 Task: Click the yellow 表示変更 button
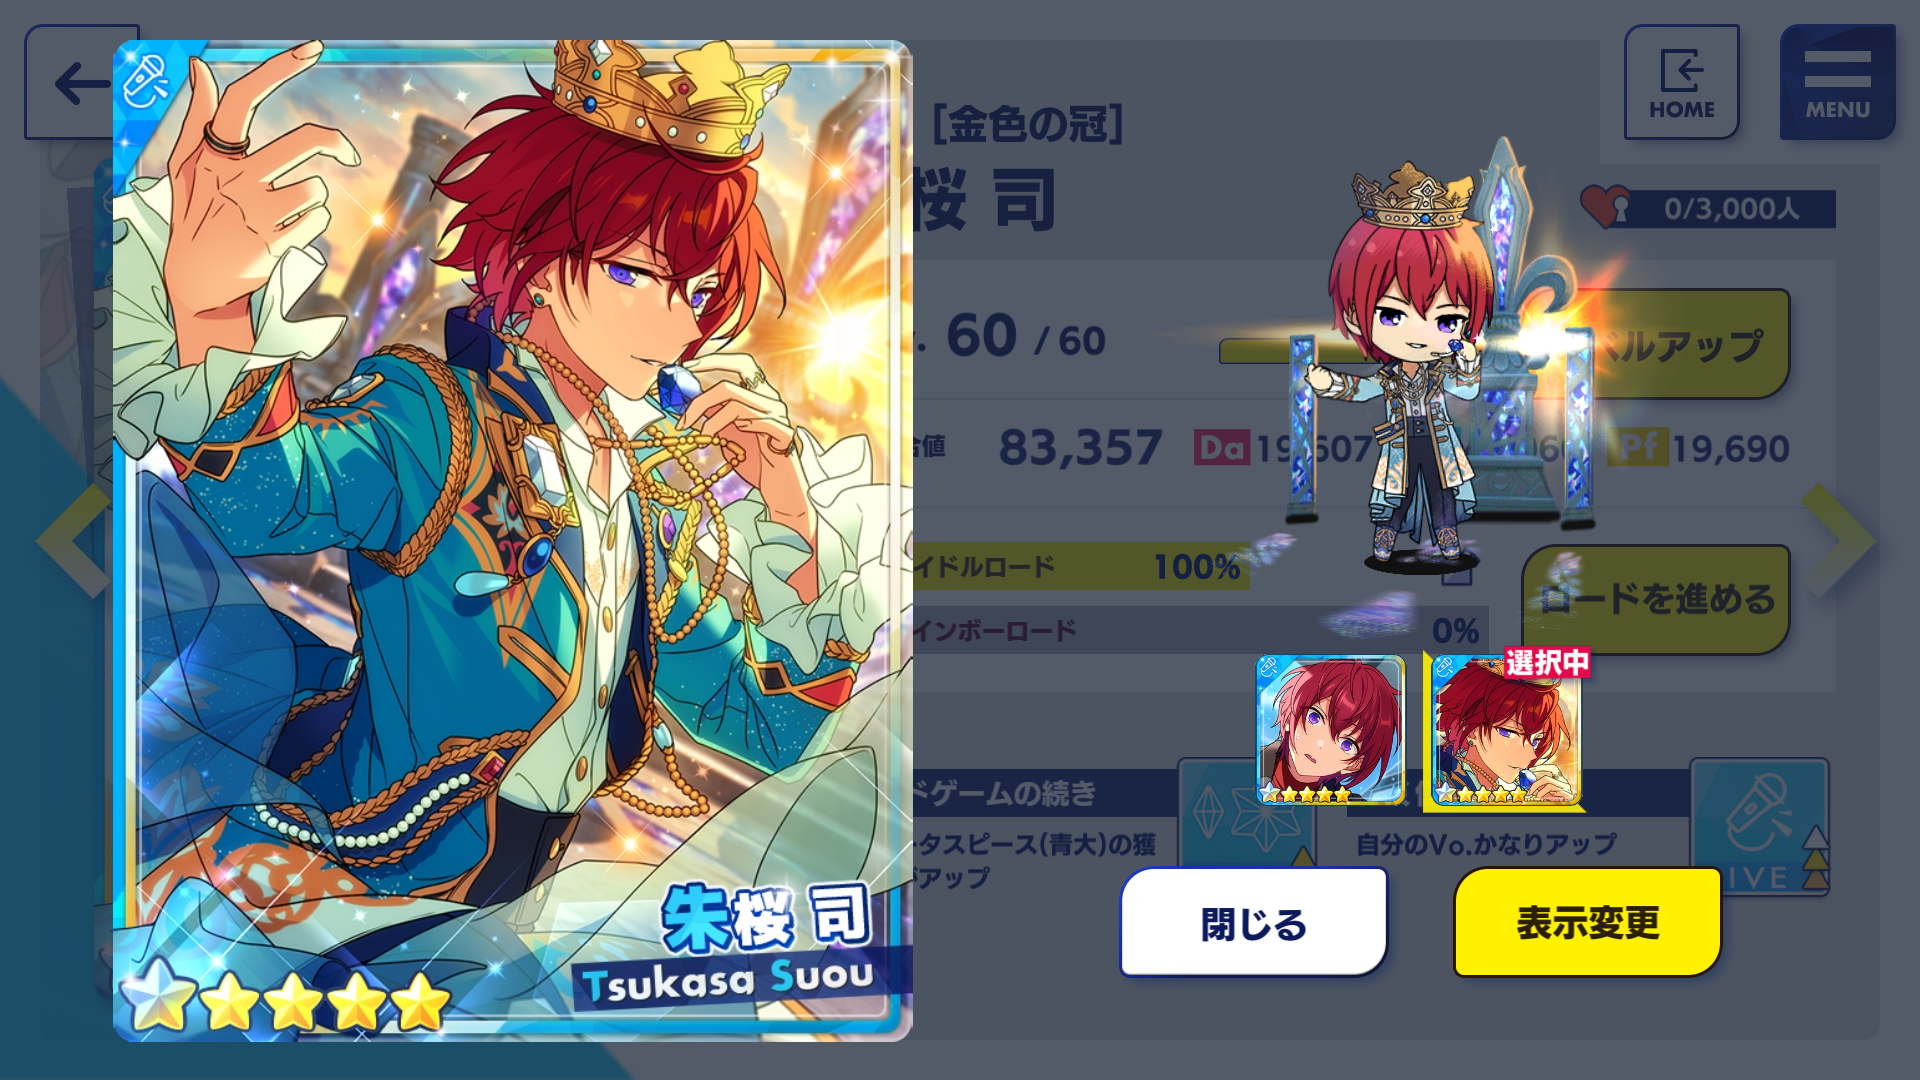pyautogui.click(x=1588, y=922)
